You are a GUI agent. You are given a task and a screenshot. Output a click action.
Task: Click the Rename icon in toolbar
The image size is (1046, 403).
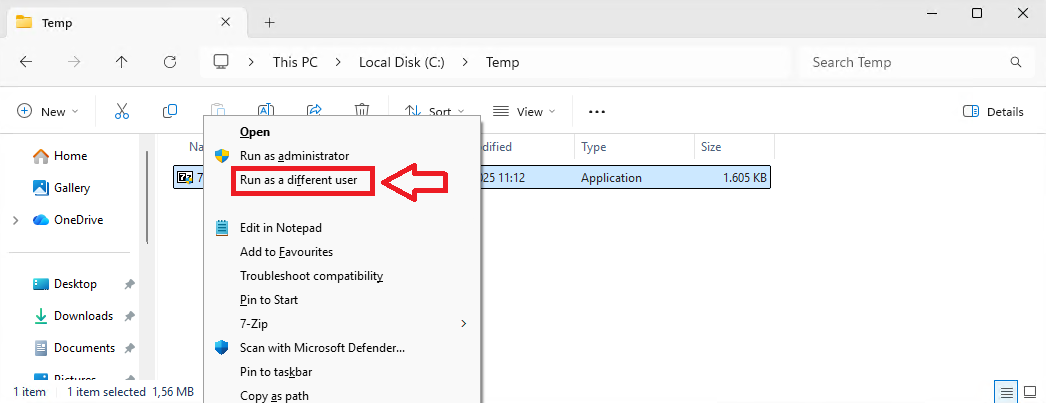point(266,109)
